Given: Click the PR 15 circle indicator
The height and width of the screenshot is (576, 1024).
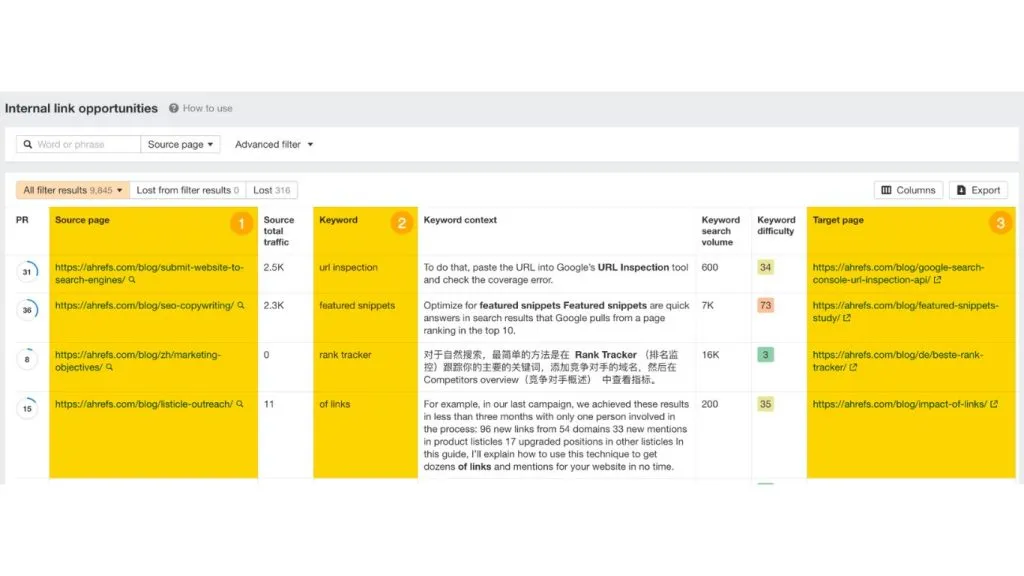Looking at the screenshot, I should pos(27,409).
